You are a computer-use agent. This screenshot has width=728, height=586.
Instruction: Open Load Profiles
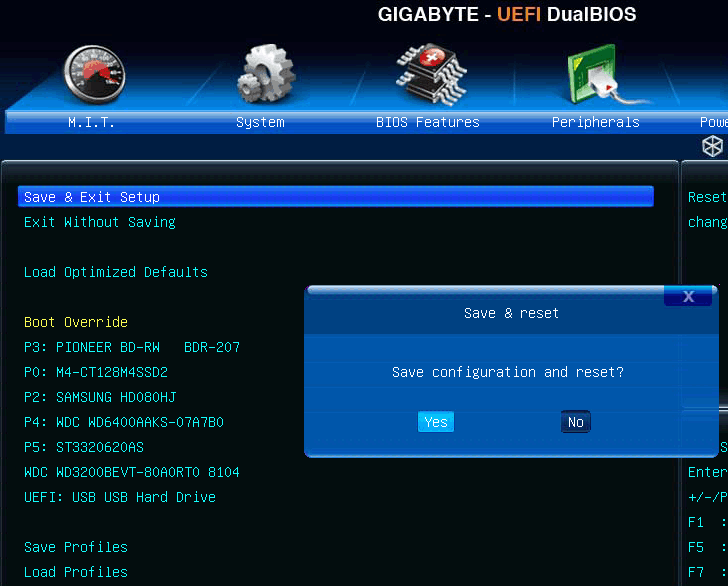tap(76, 572)
